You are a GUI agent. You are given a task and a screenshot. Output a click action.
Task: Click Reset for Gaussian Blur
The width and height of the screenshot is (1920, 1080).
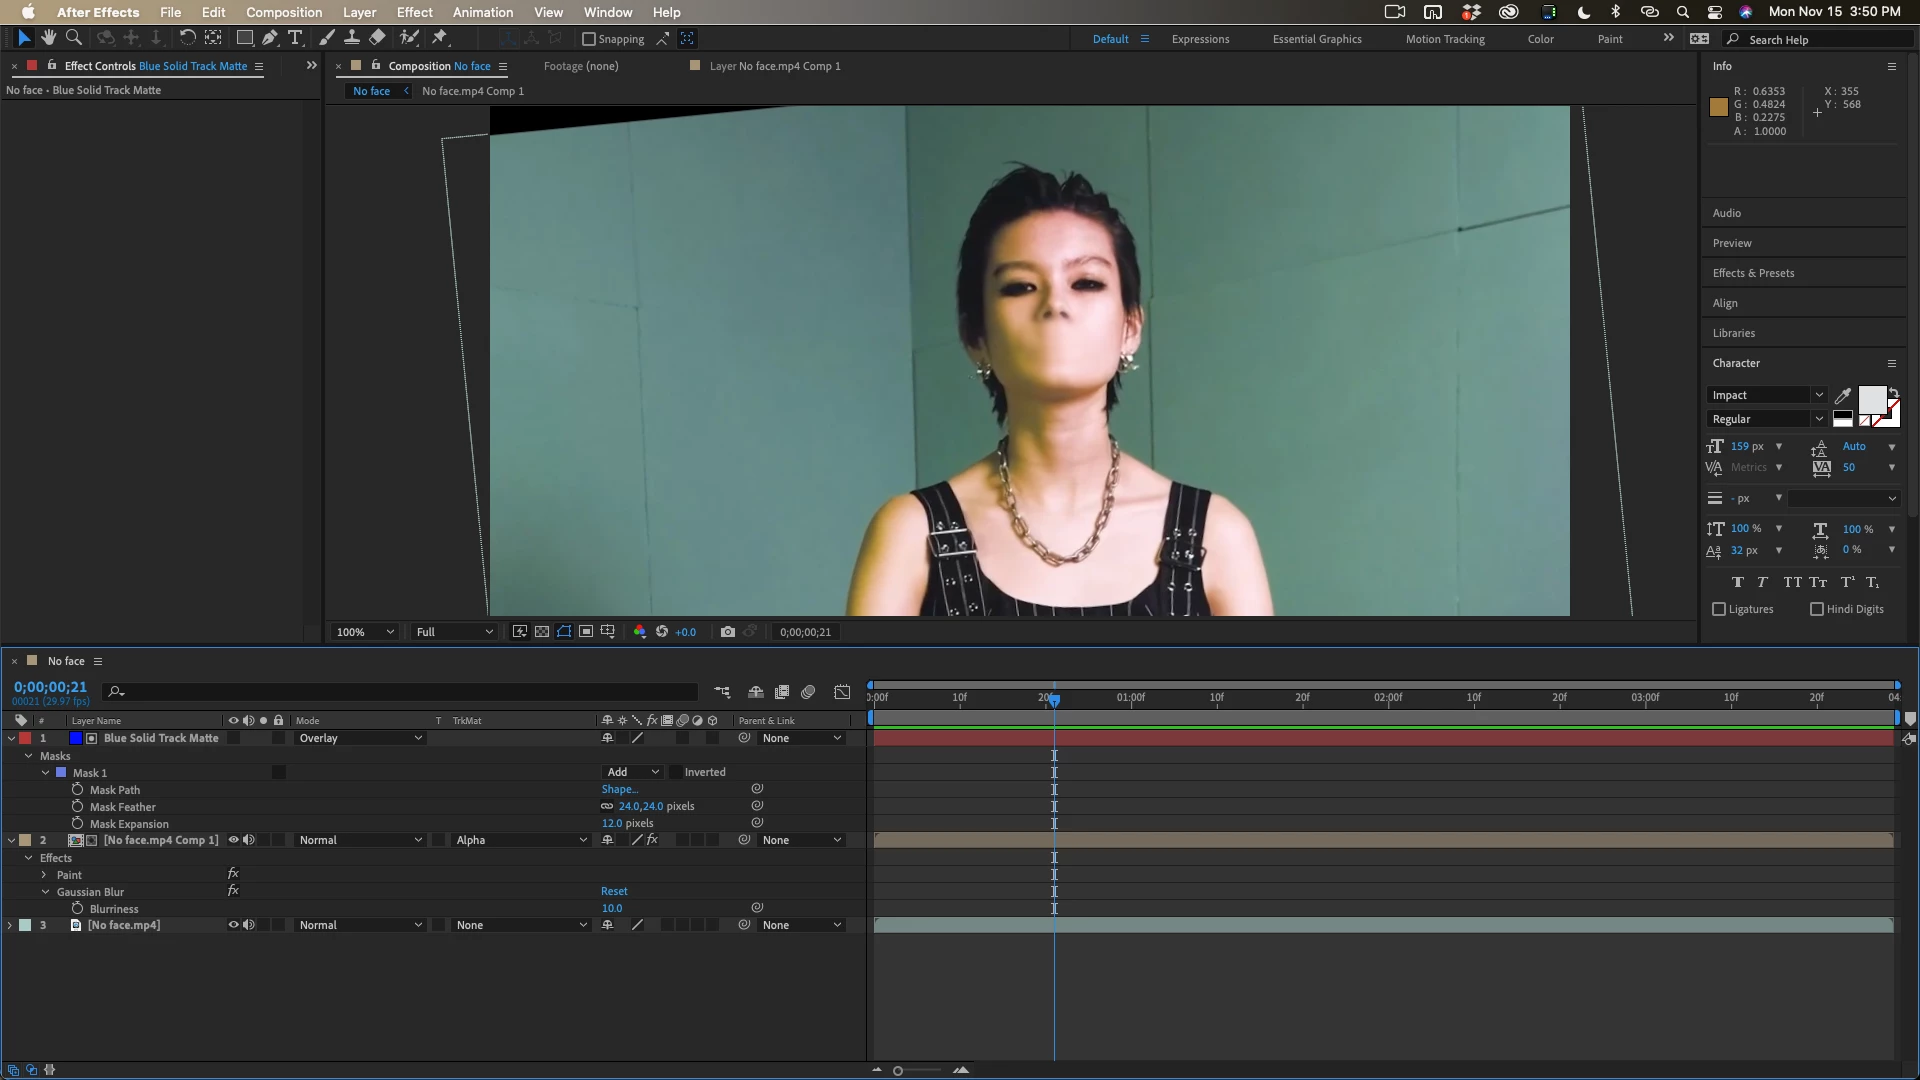click(x=614, y=891)
